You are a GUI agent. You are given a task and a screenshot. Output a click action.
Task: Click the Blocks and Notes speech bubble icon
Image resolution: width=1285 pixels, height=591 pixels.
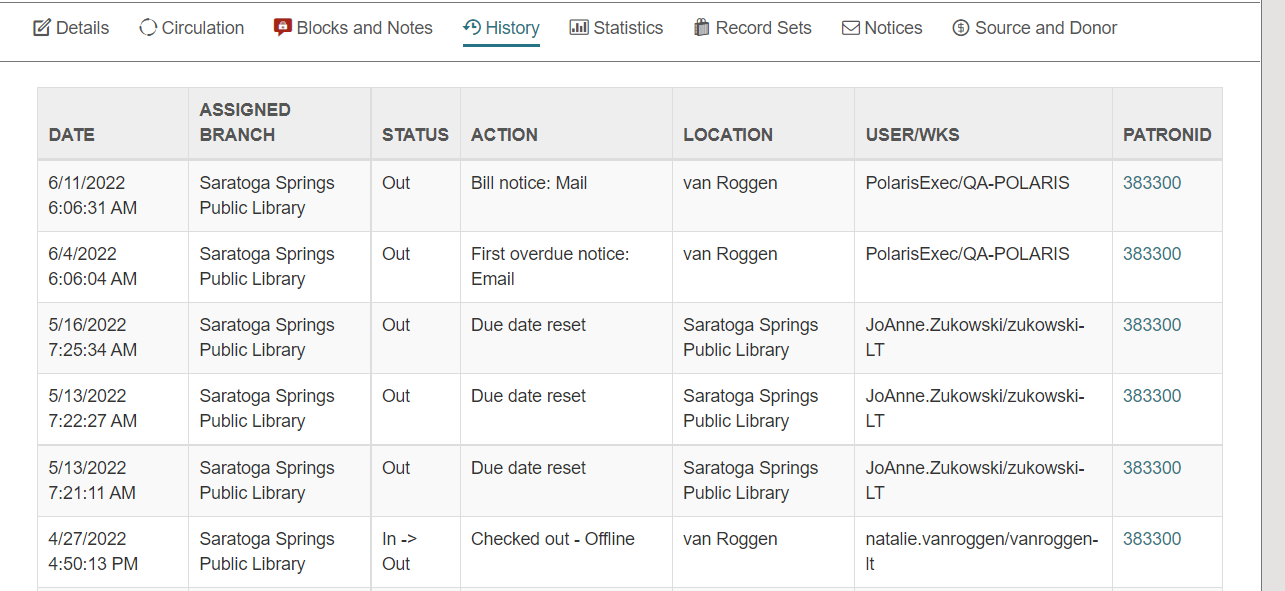click(x=282, y=27)
